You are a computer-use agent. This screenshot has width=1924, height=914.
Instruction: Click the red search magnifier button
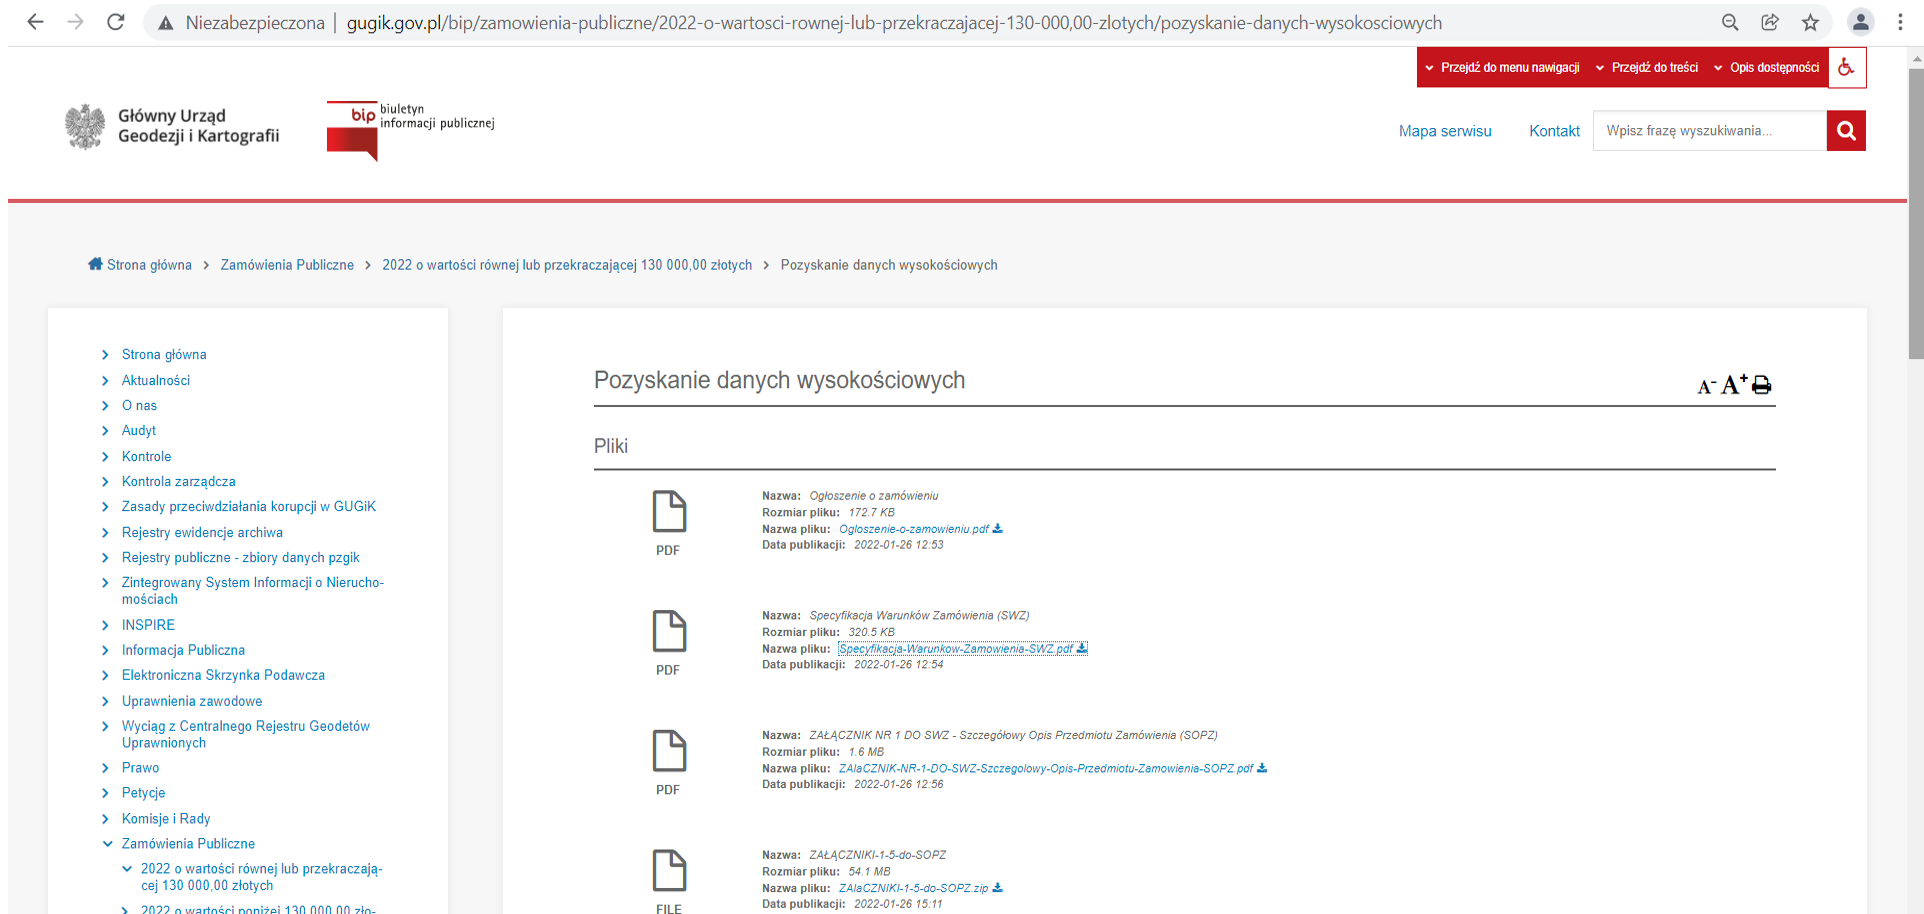1846,131
